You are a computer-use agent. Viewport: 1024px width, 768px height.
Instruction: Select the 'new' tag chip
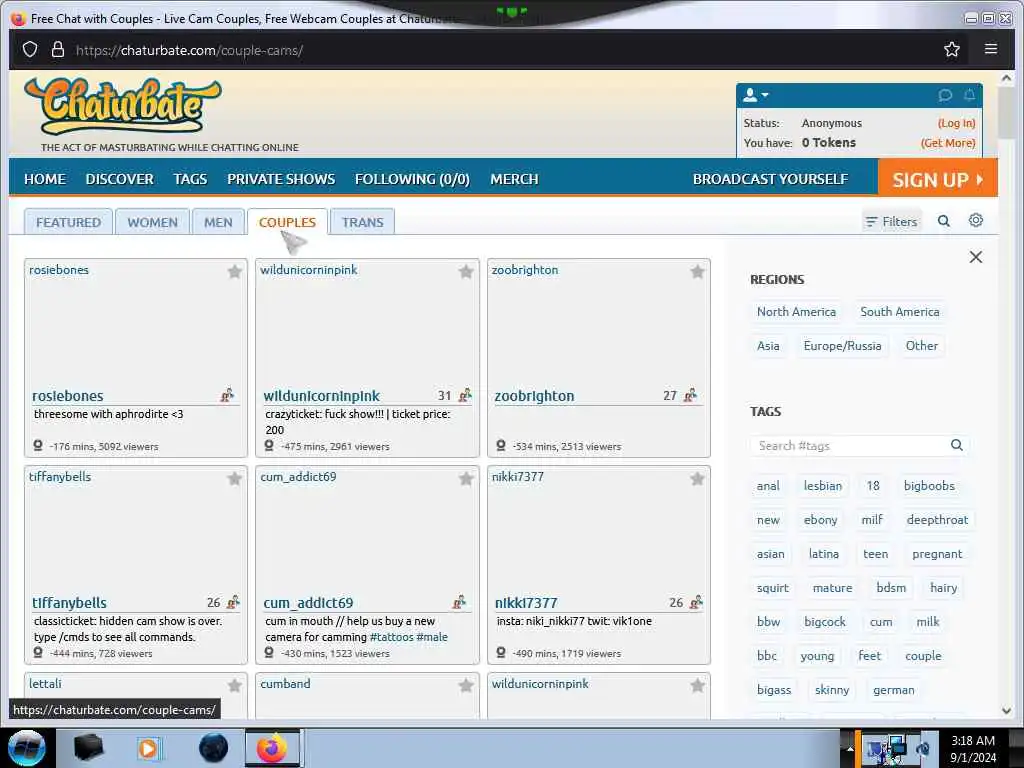768,520
